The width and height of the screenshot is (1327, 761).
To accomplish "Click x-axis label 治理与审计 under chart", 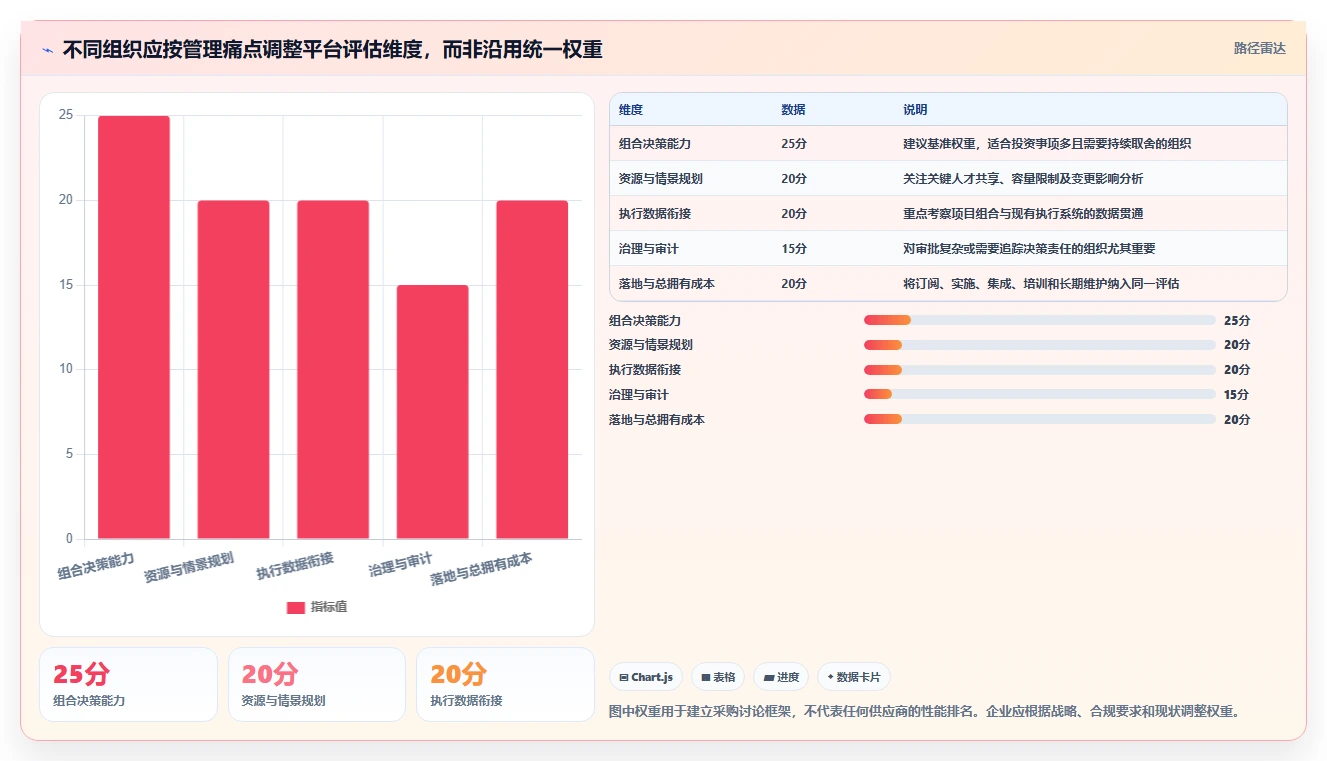I will [x=401, y=565].
